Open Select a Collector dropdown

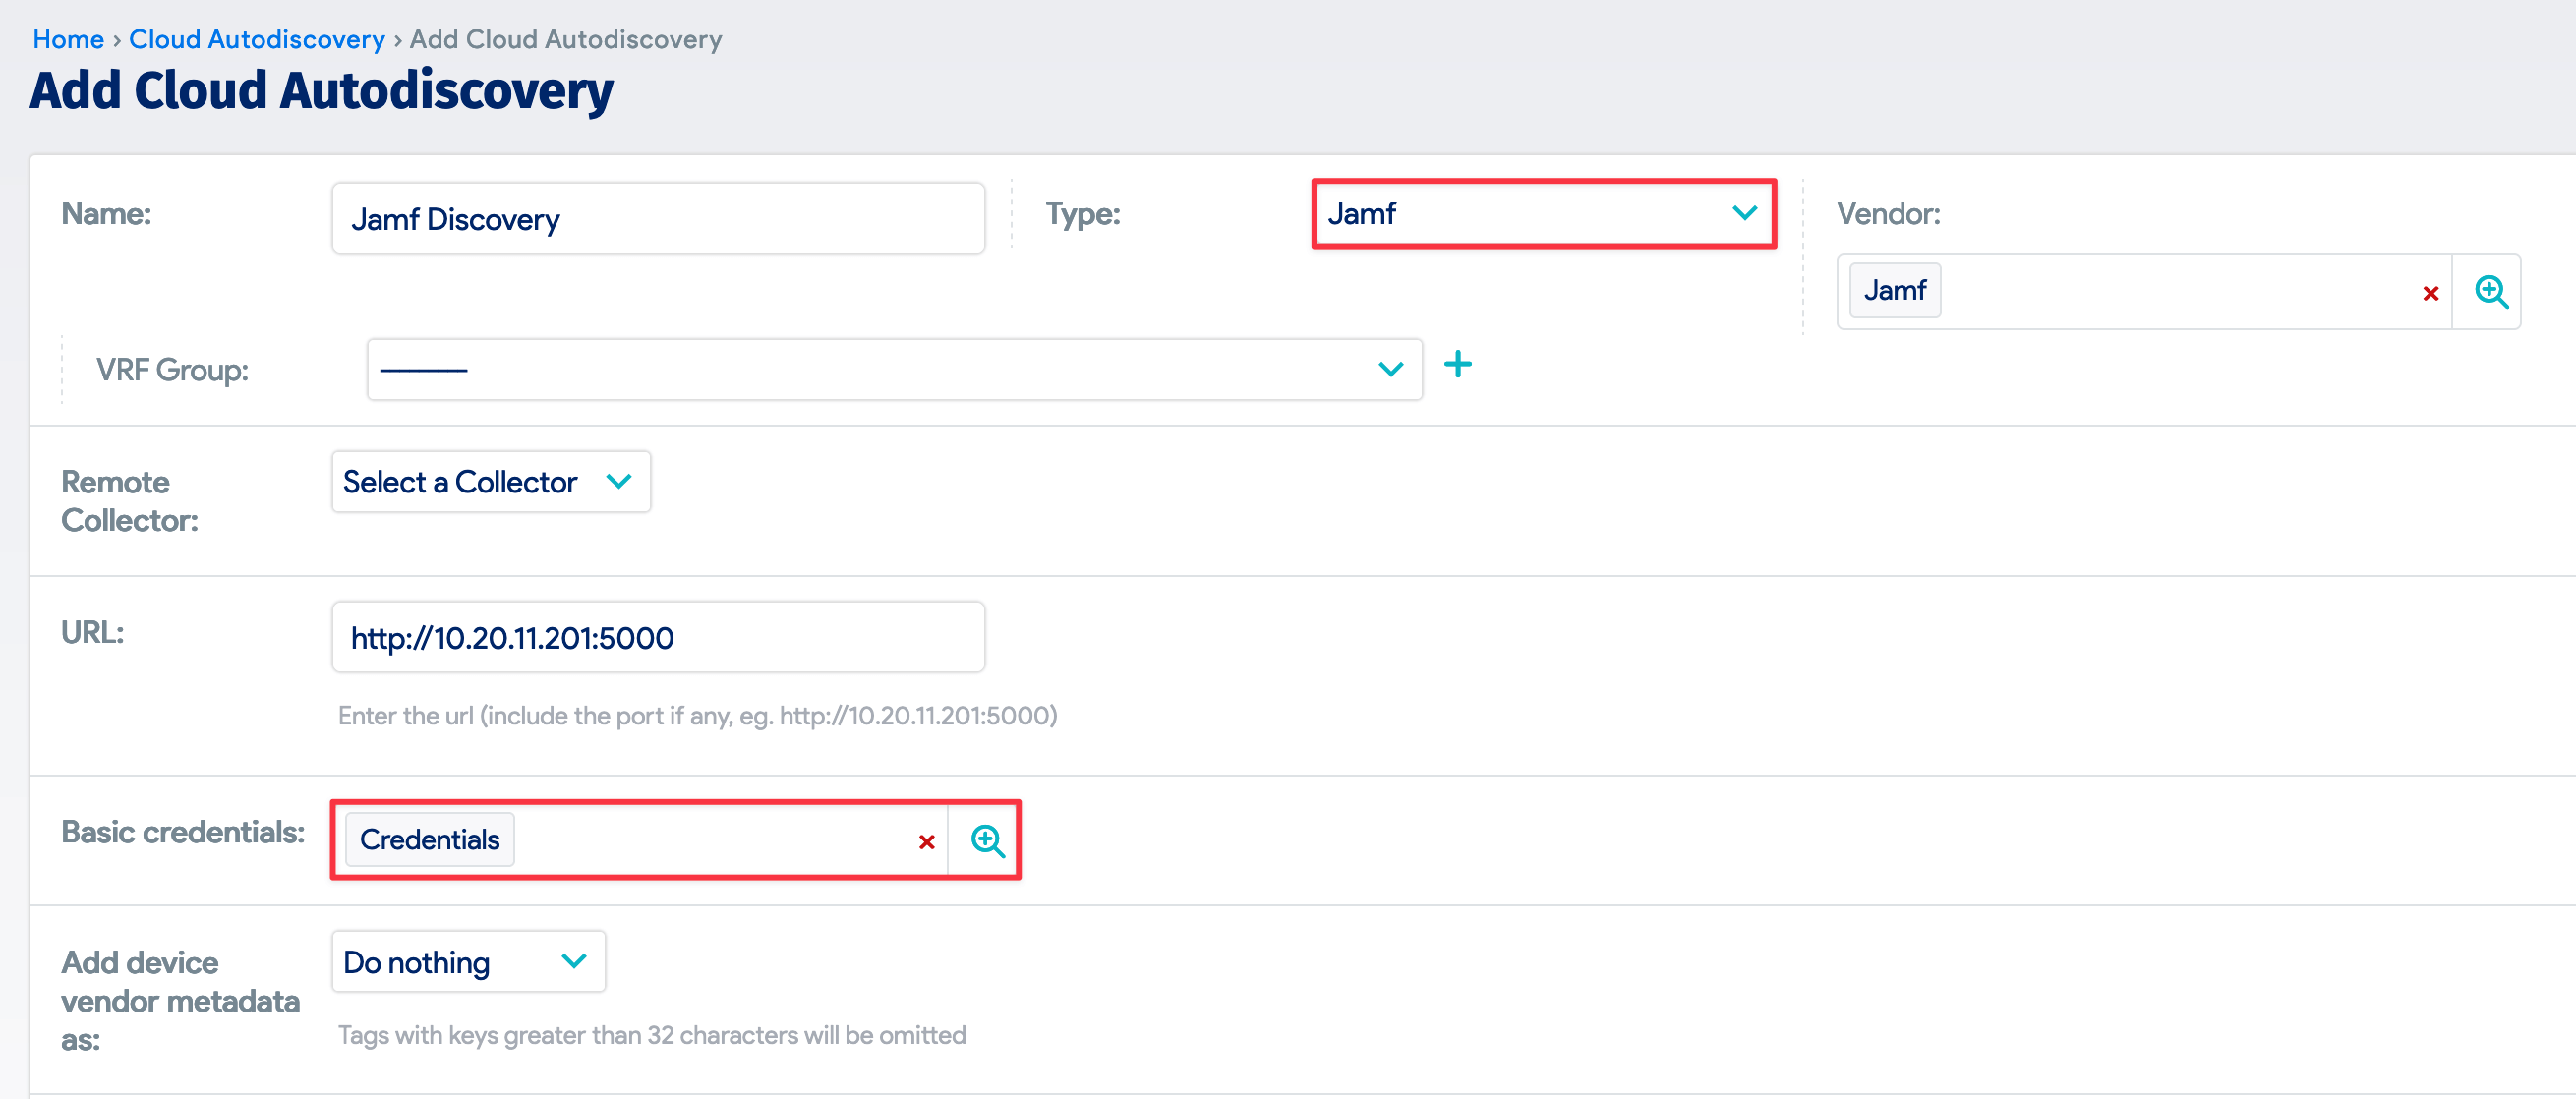(490, 482)
